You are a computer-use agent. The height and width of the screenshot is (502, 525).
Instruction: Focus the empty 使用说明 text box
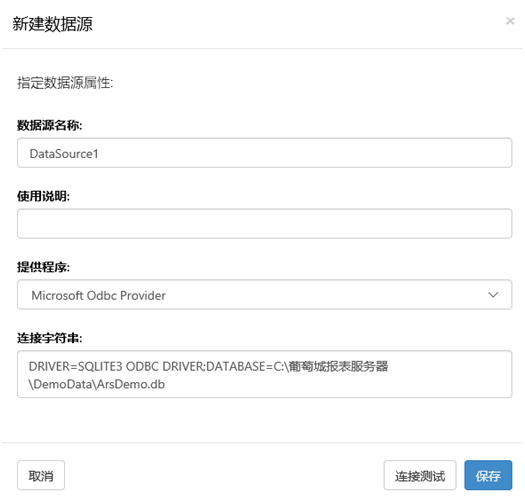tap(265, 224)
